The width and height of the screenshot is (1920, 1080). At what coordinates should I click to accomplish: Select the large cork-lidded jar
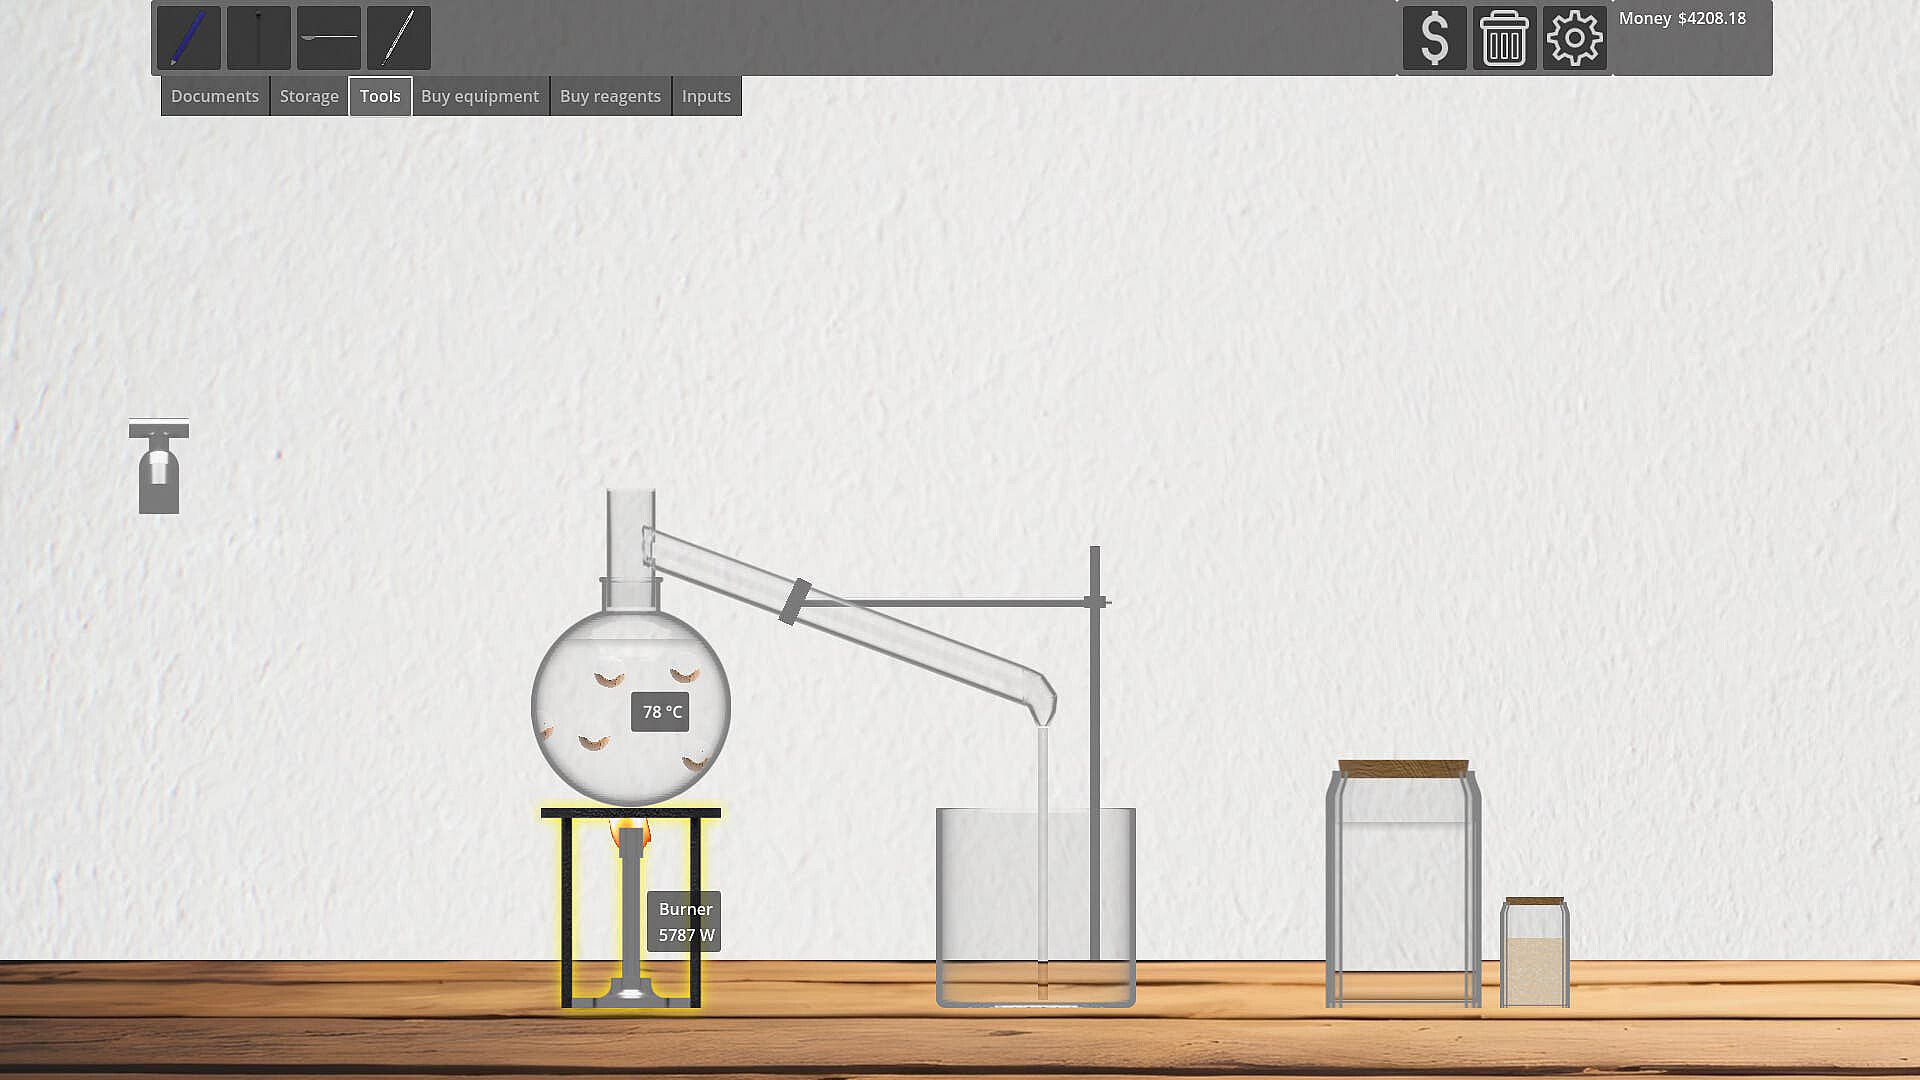pyautogui.click(x=1402, y=885)
